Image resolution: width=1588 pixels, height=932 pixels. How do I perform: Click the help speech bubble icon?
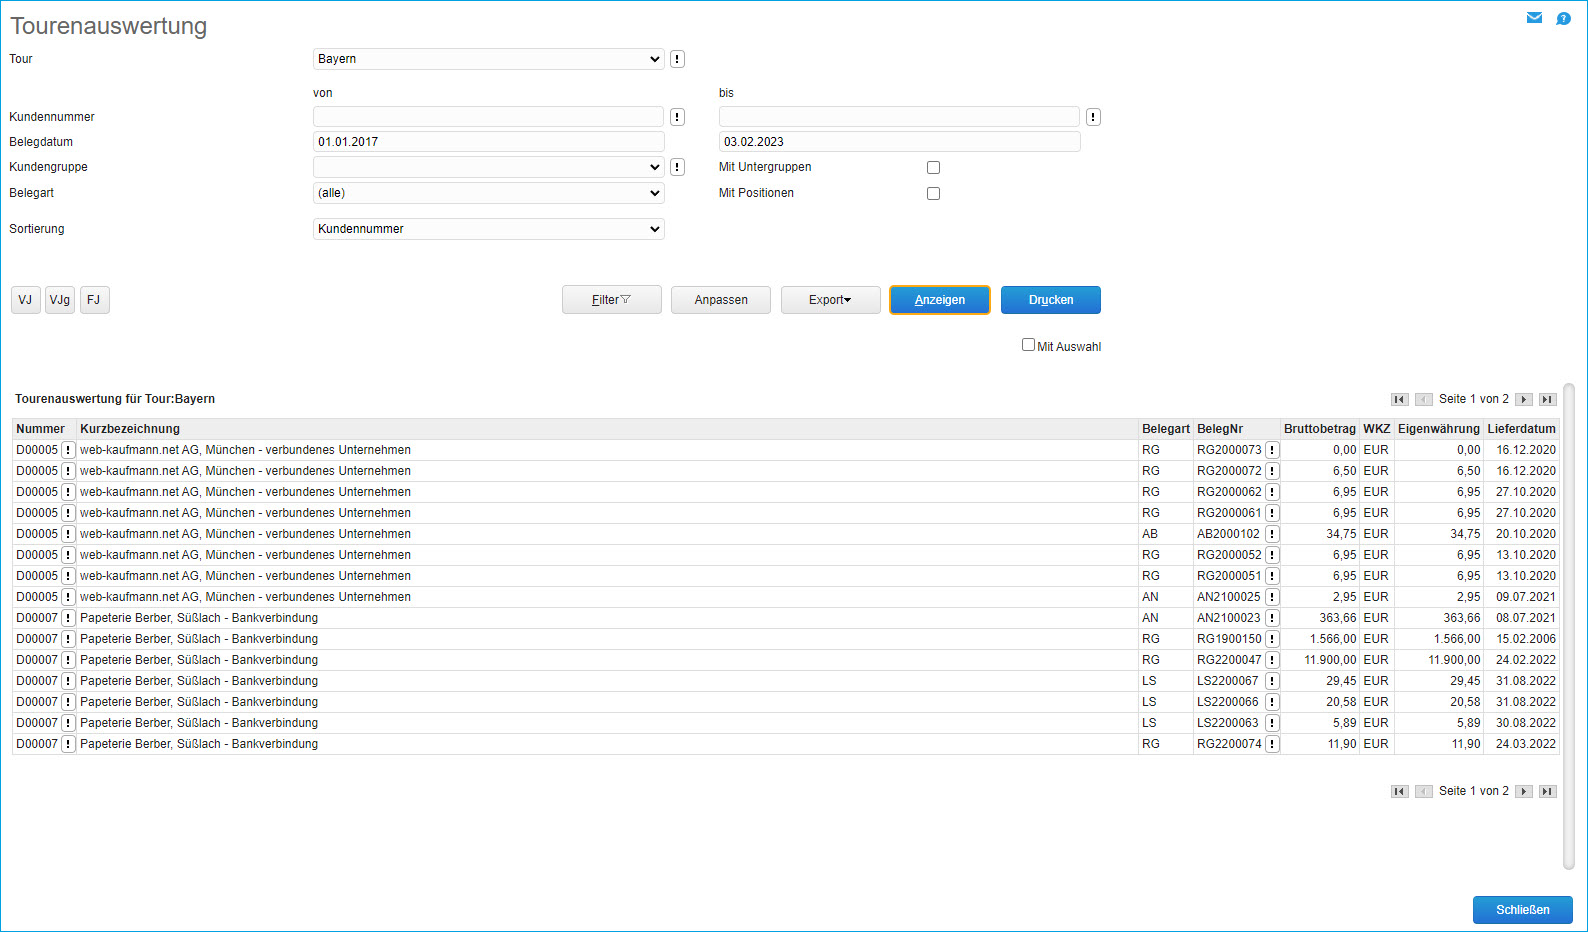tap(1563, 18)
